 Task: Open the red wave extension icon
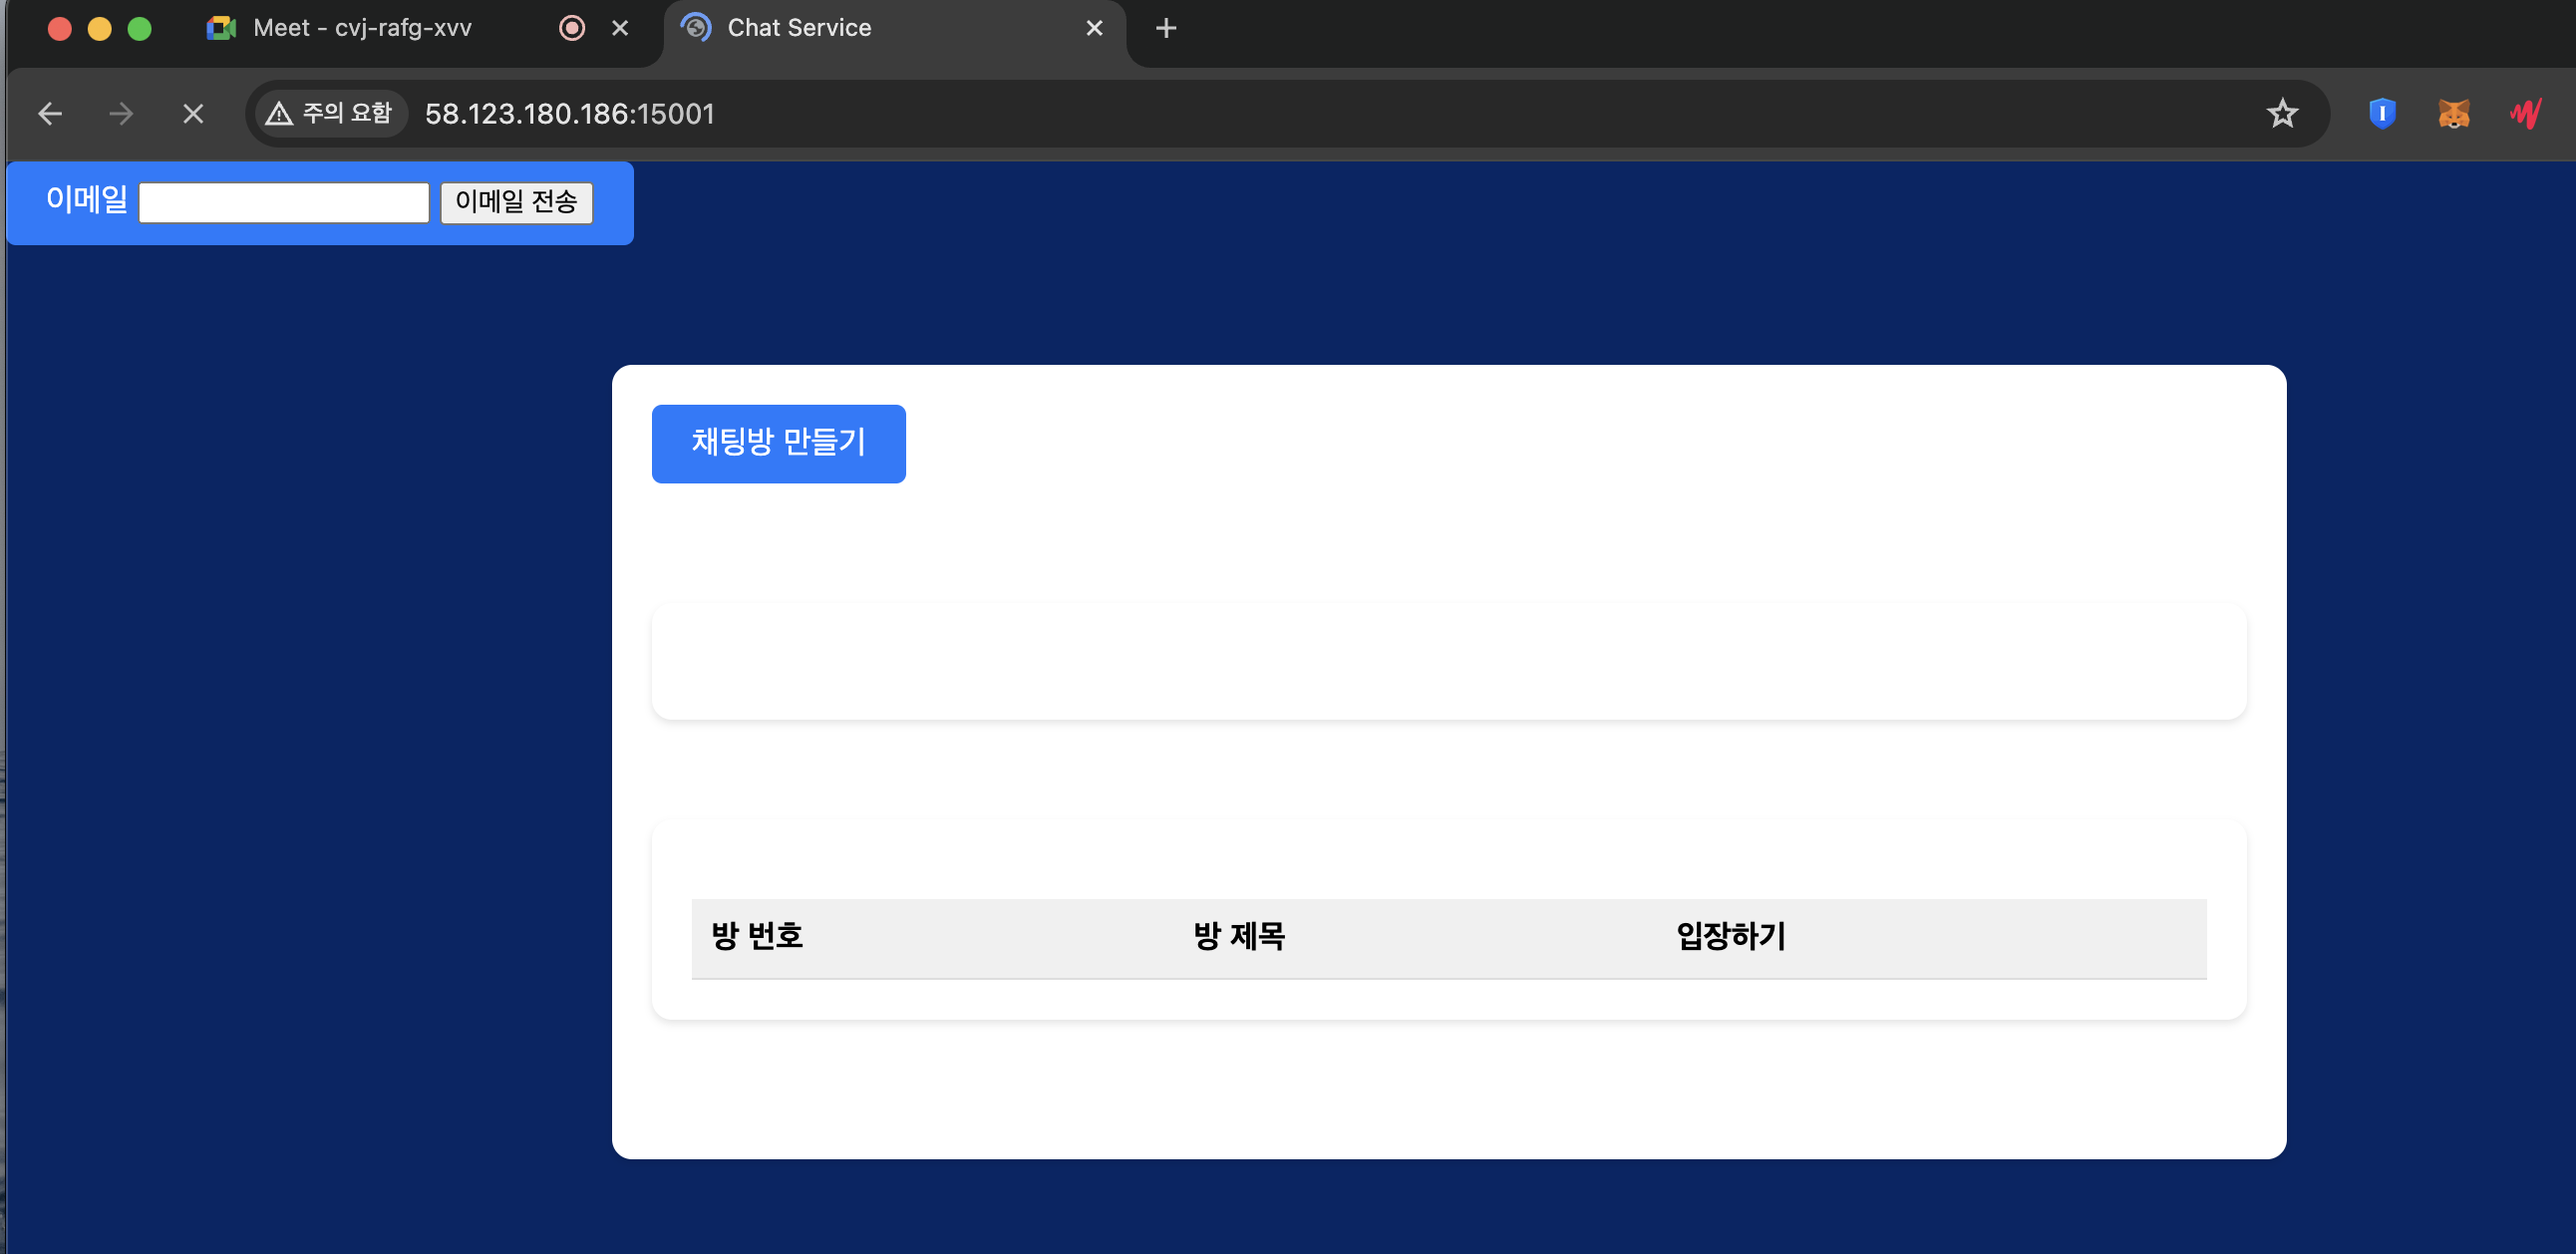tap(2525, 114)
